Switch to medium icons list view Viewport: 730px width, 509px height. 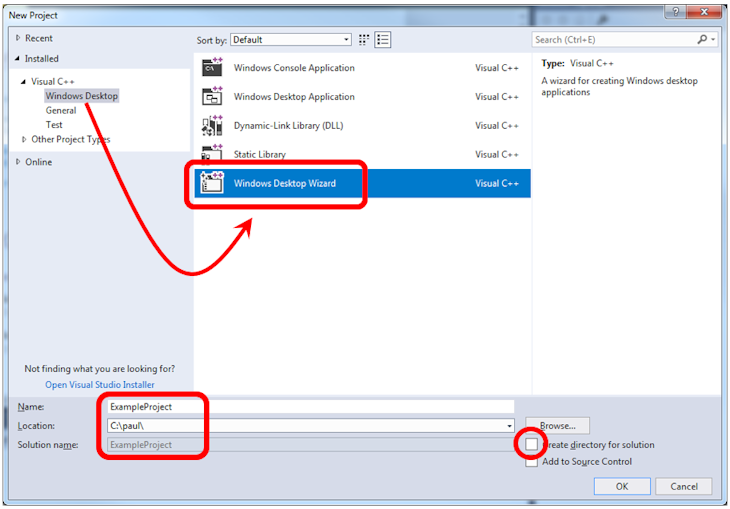pyautogui.click(x=383, y=40)
